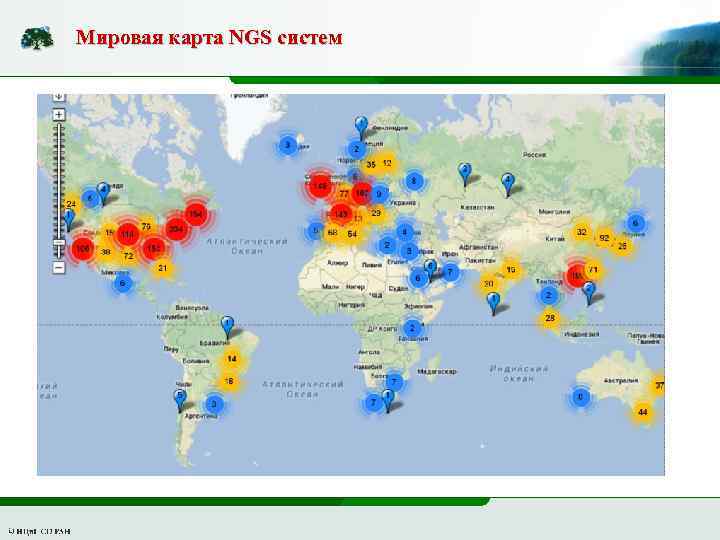Image resolution: width=720 pixels, height=540 pixels.
Task: Click the Монголия map label
Action: tap(554, 212)
